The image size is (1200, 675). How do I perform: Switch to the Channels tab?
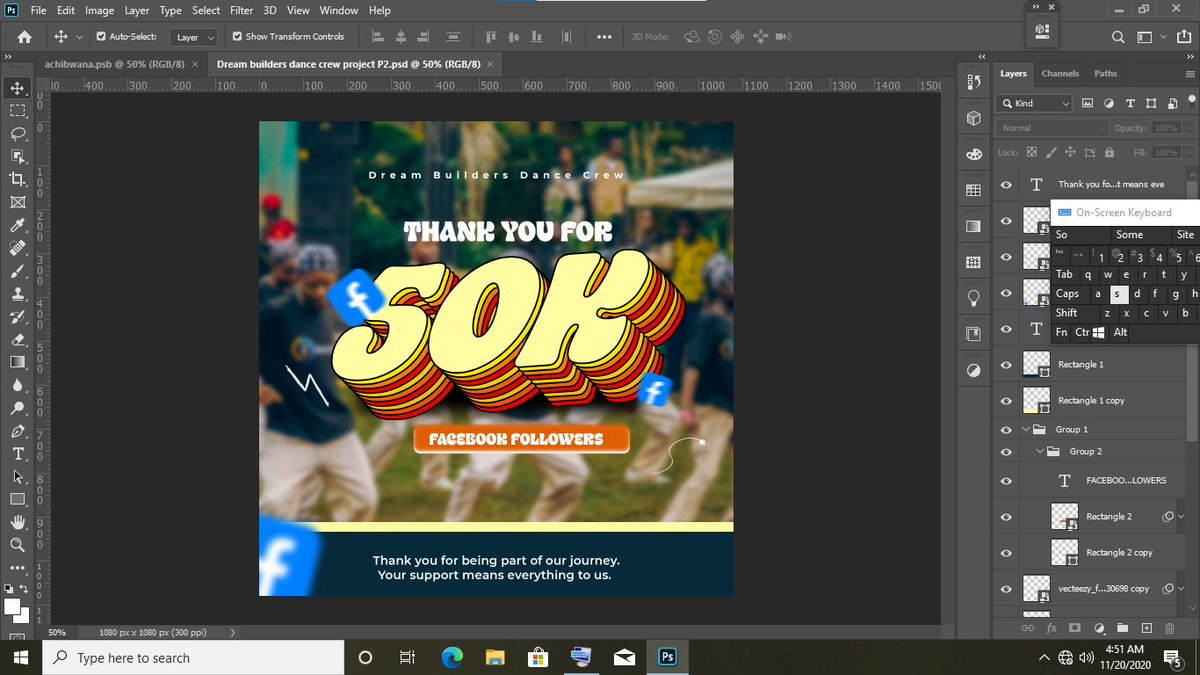pos(1060,73)
